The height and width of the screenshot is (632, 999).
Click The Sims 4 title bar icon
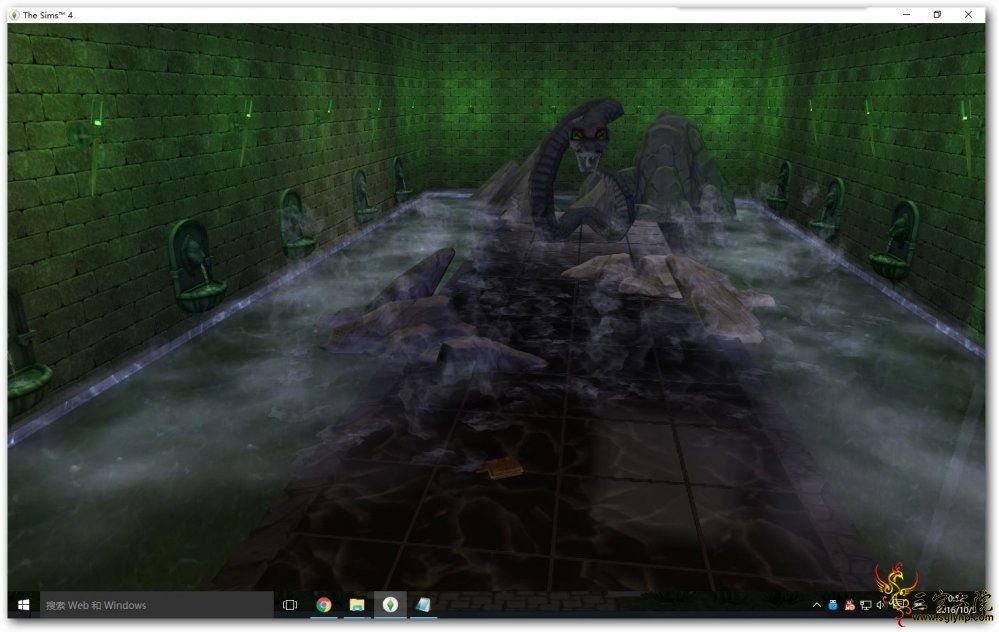click(15, 15)
